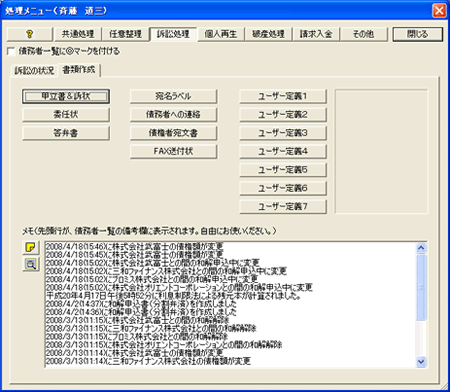This screenshot has height=392, width=450.
Task: Click the memo line 三和ファイナンス株式会社との間の和解申込中に変更
Action: pos(166,271)
